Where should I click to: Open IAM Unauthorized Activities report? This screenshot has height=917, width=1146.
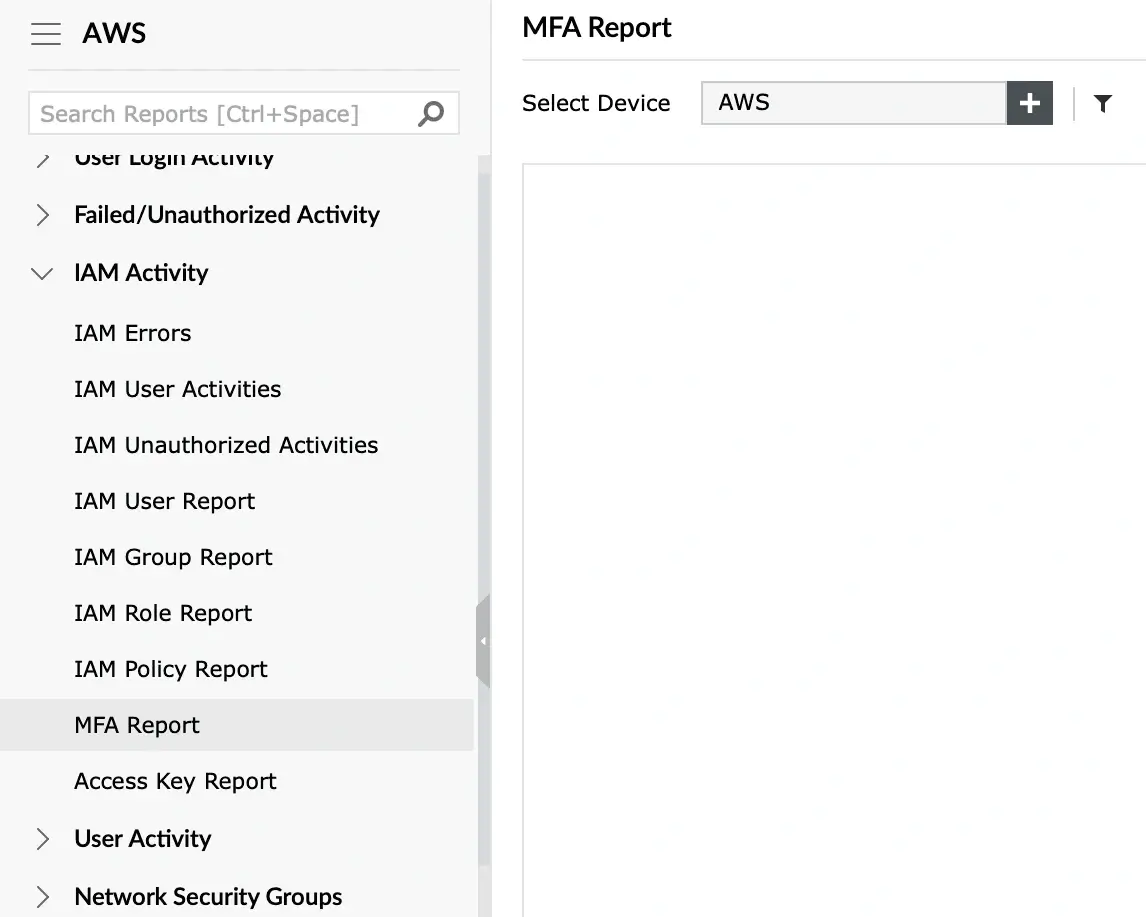click(x=226, y=445)
